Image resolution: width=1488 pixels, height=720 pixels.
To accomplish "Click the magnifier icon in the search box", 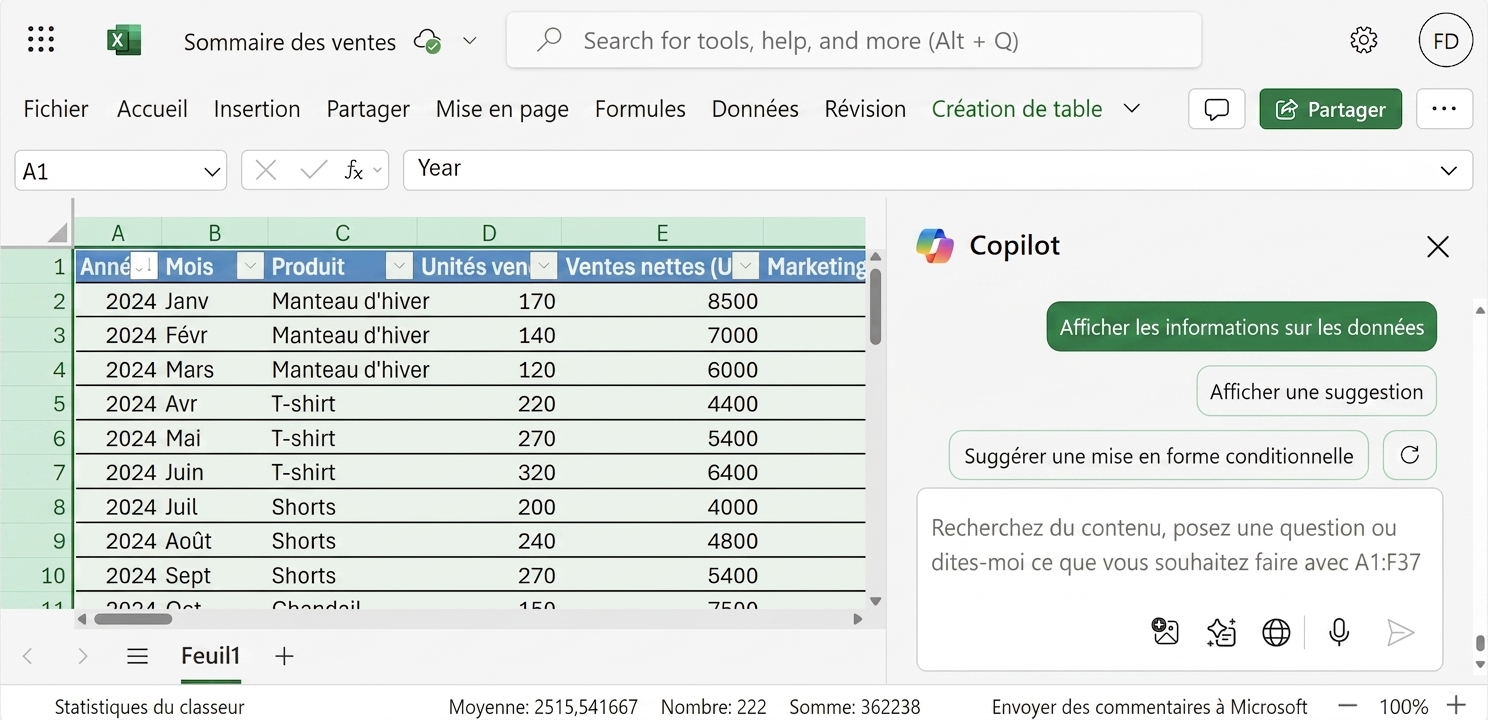I will (549, 40).
